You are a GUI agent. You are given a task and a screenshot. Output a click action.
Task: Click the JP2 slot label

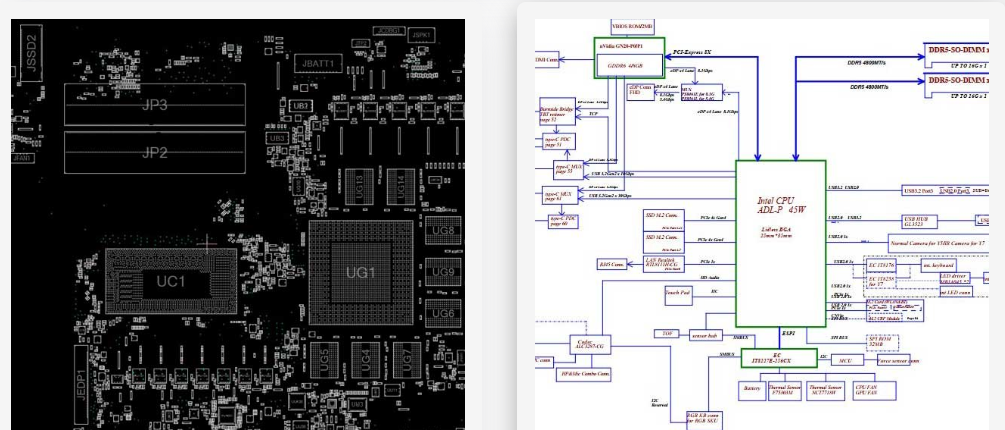pyautogui.click(x=154, y=153)
